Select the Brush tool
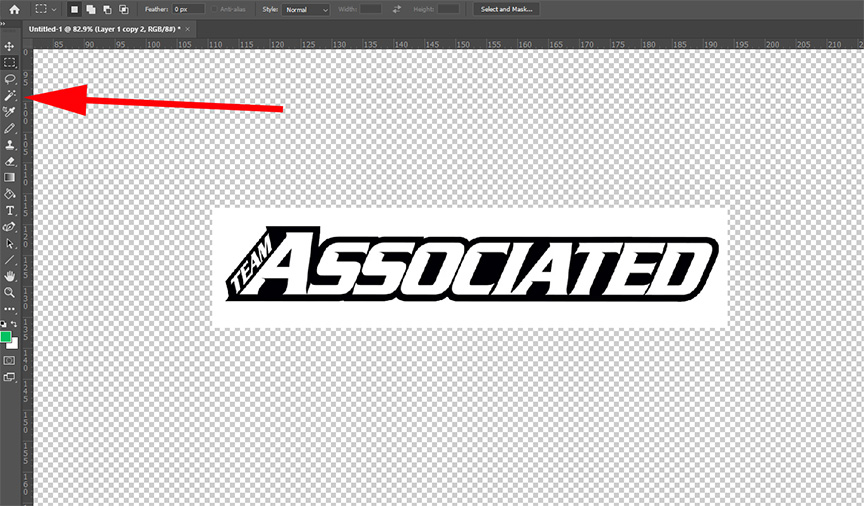 click(9, 128)
